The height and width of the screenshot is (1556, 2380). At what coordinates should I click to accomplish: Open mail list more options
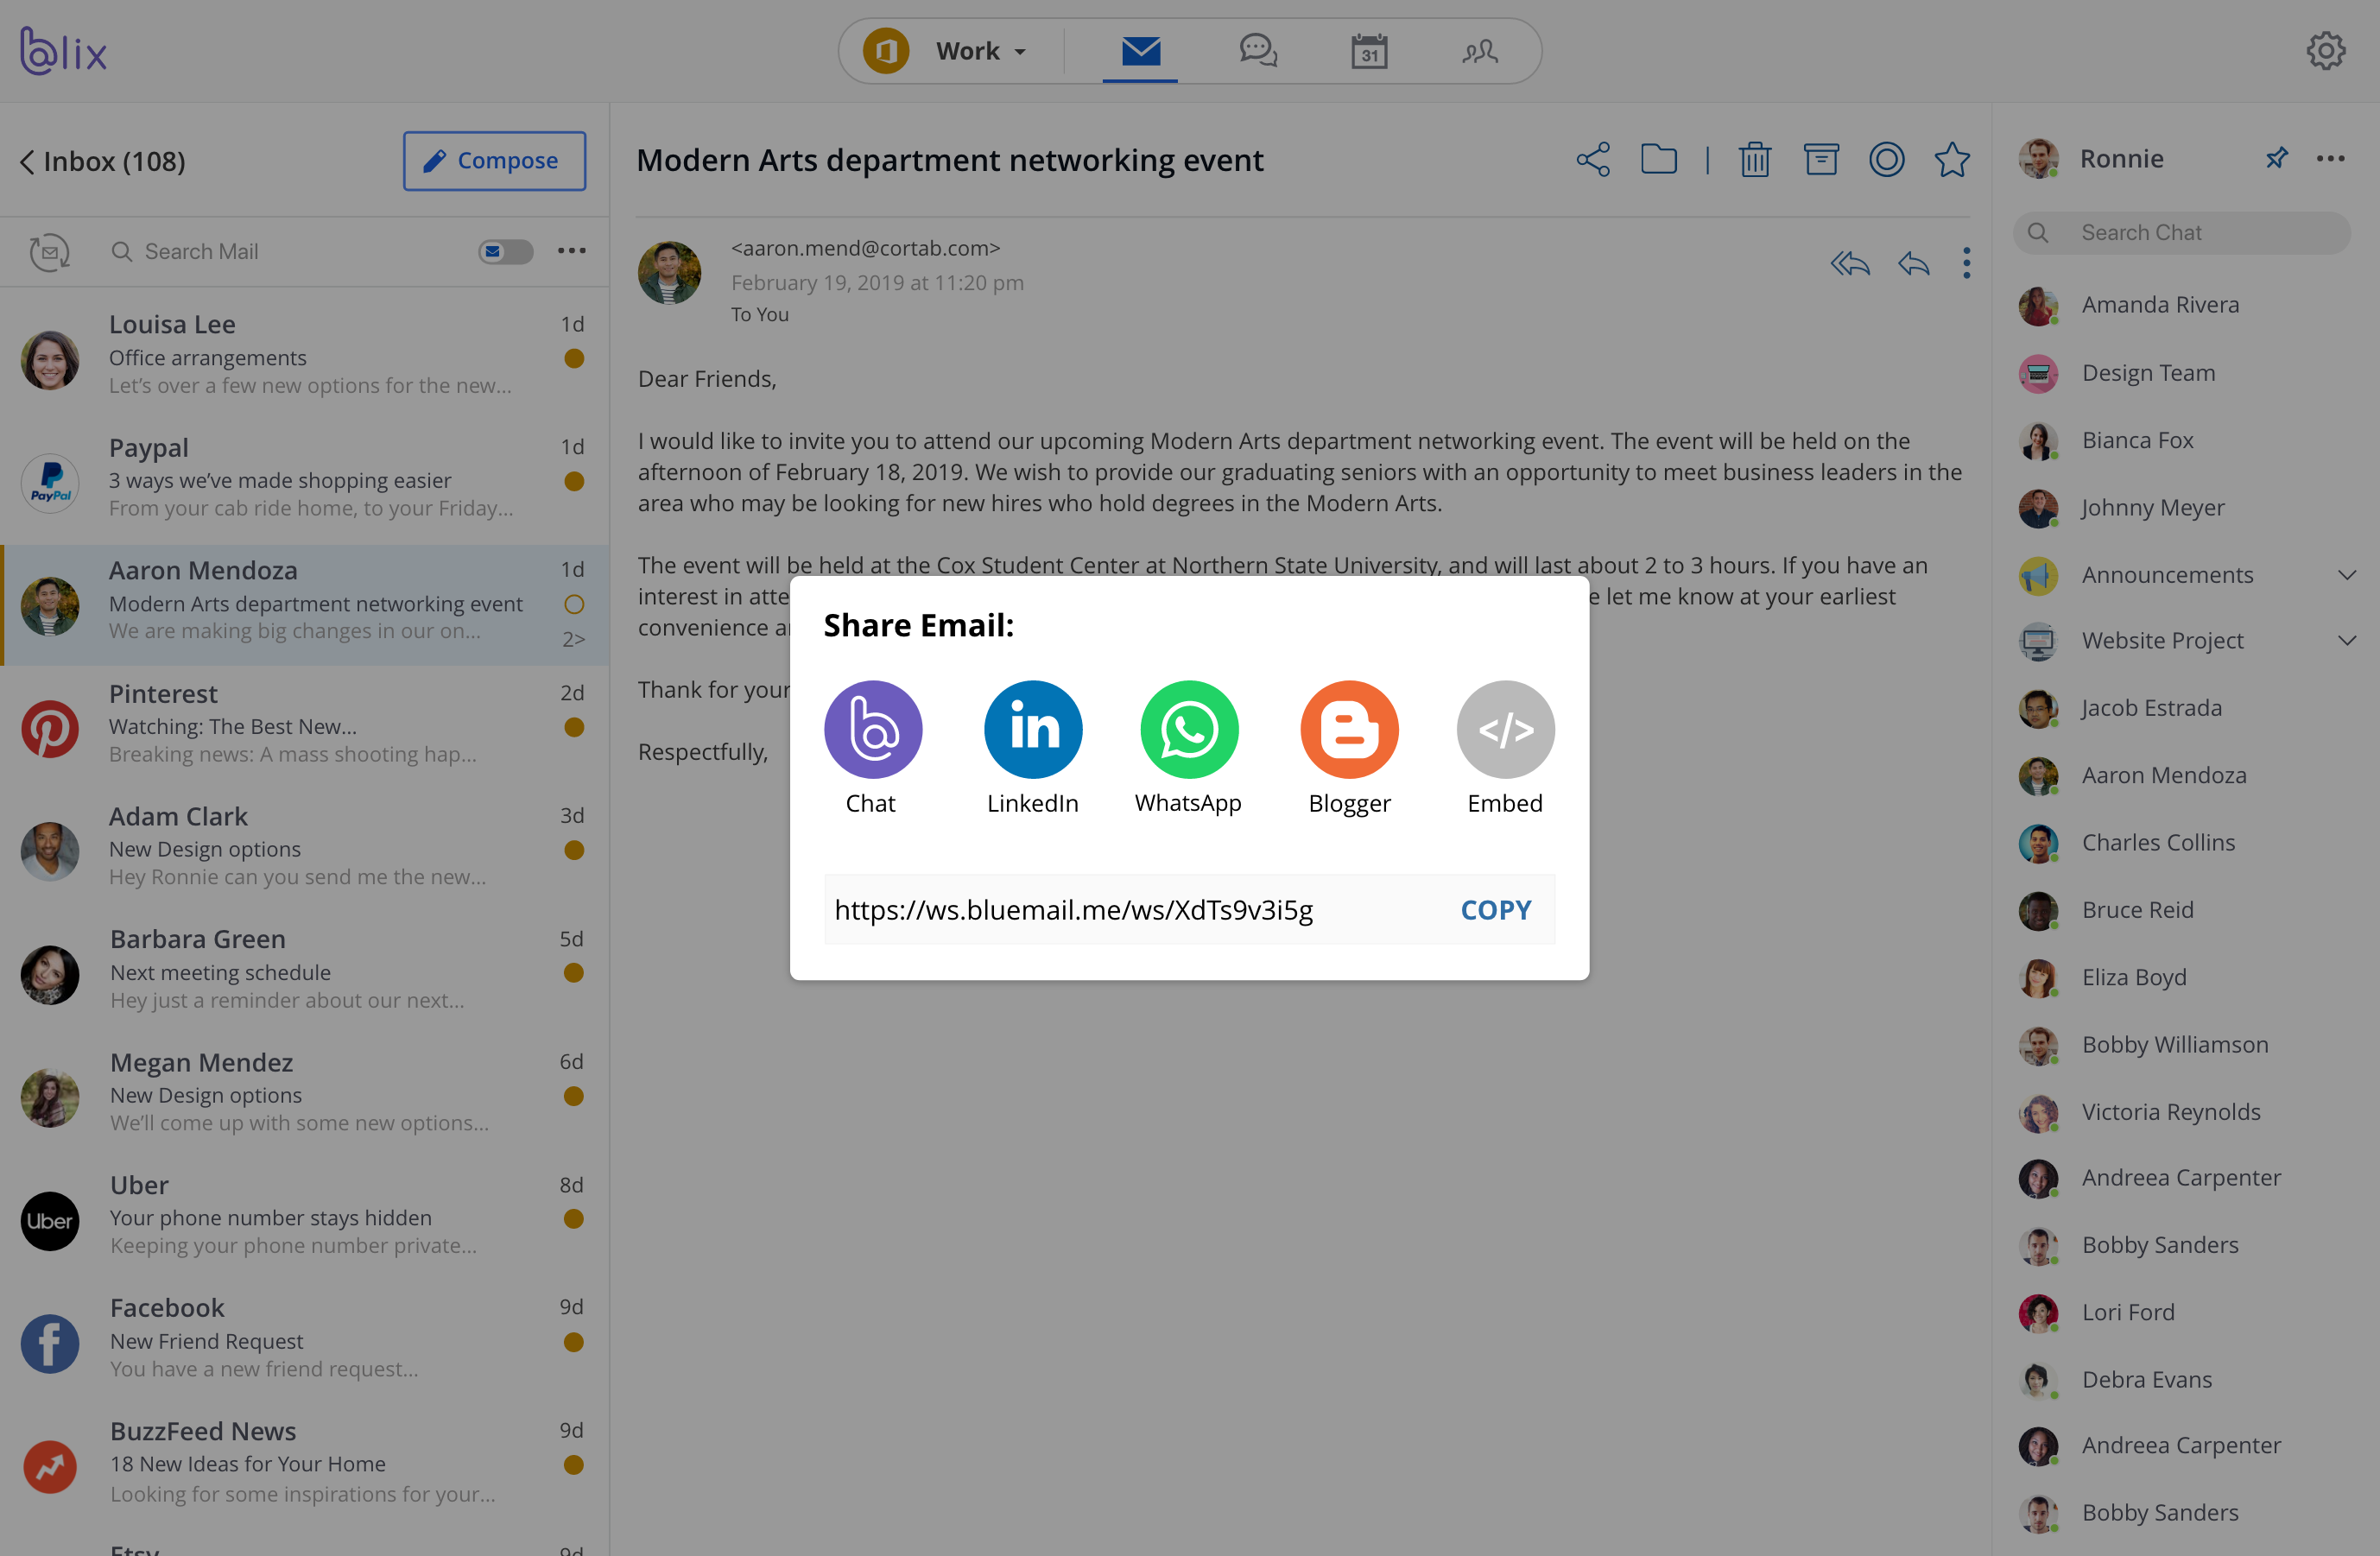pyautogui.click(x=572, y=251)
